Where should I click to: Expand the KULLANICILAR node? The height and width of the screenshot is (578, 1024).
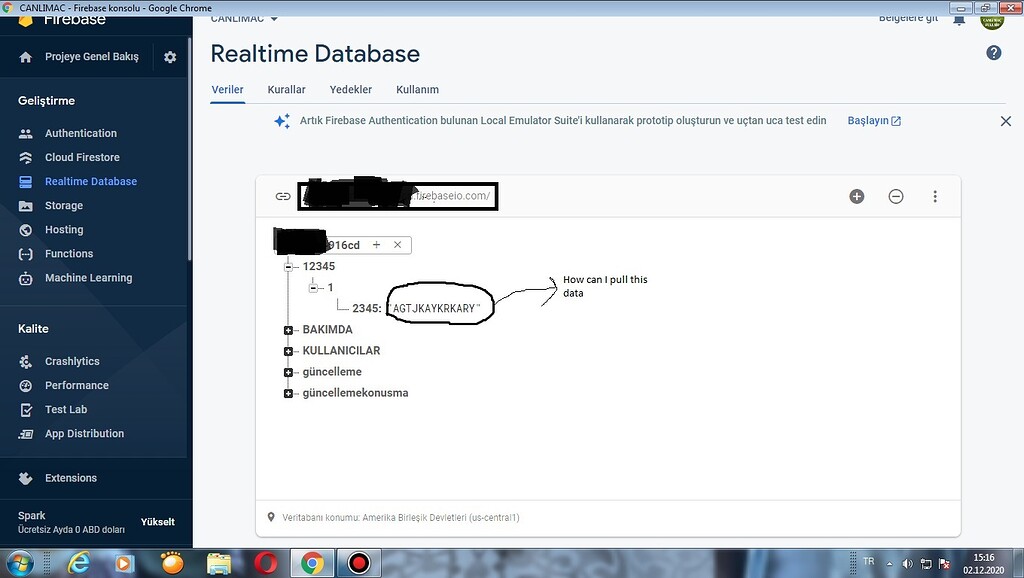(x=288, y=351)
